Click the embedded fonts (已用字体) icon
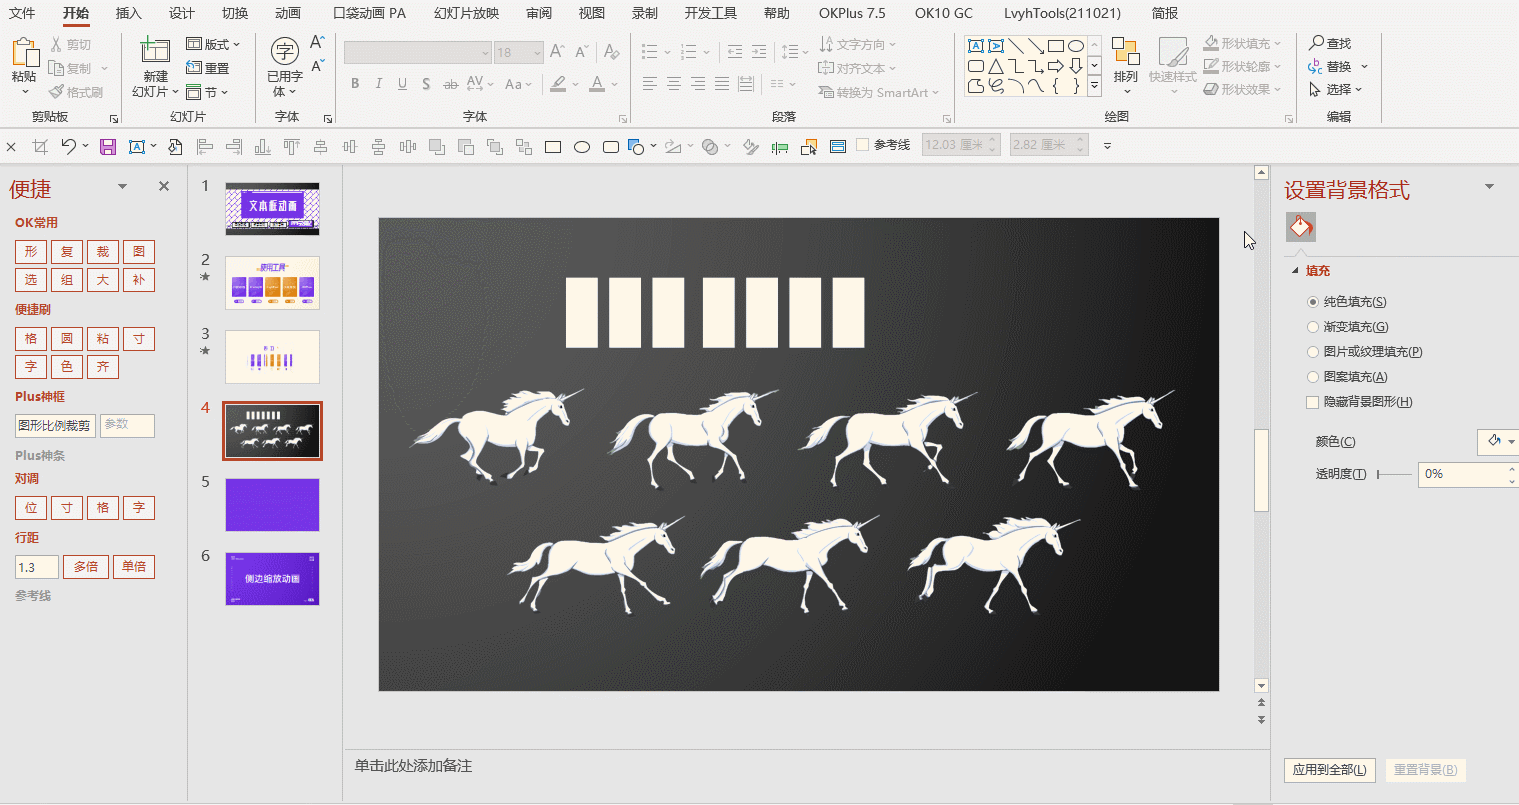Screen dimensions: 1519x805 coord(285,52)
